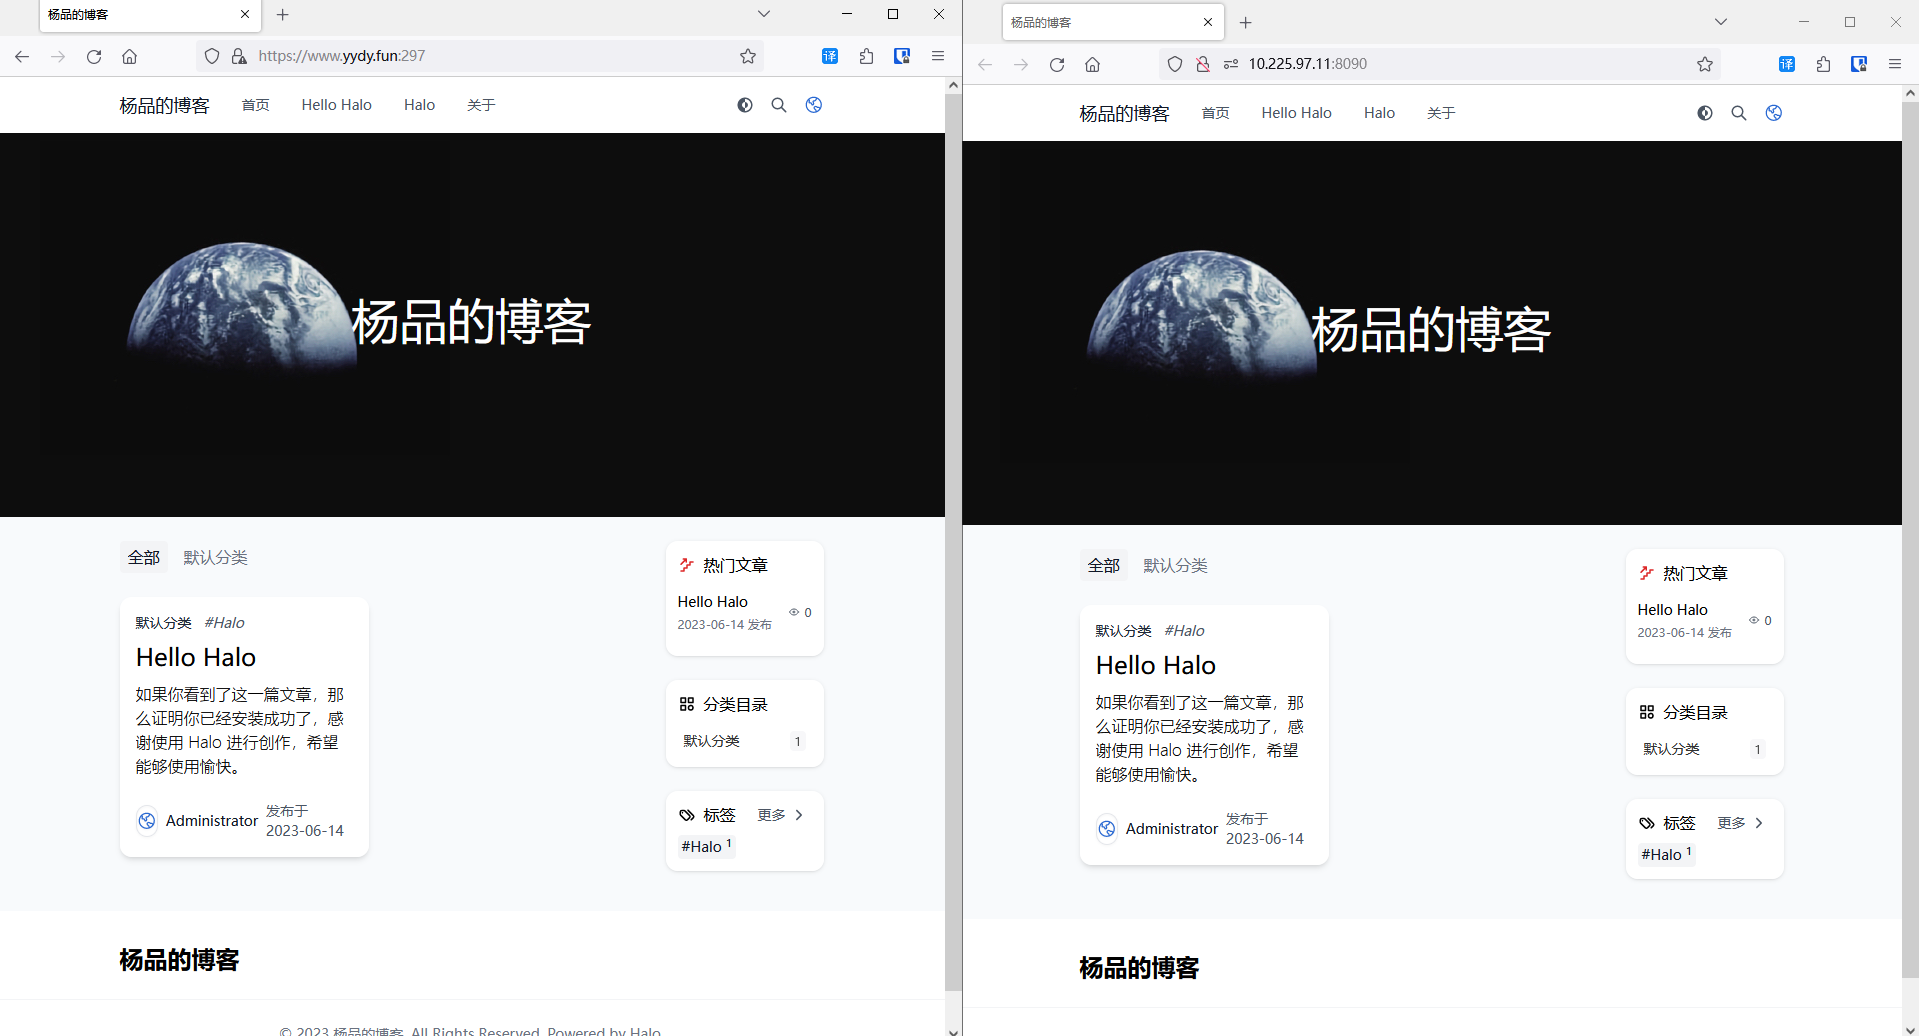
Task: Open extensions puzzle icon in right browser
Action: coord(1823,64)
